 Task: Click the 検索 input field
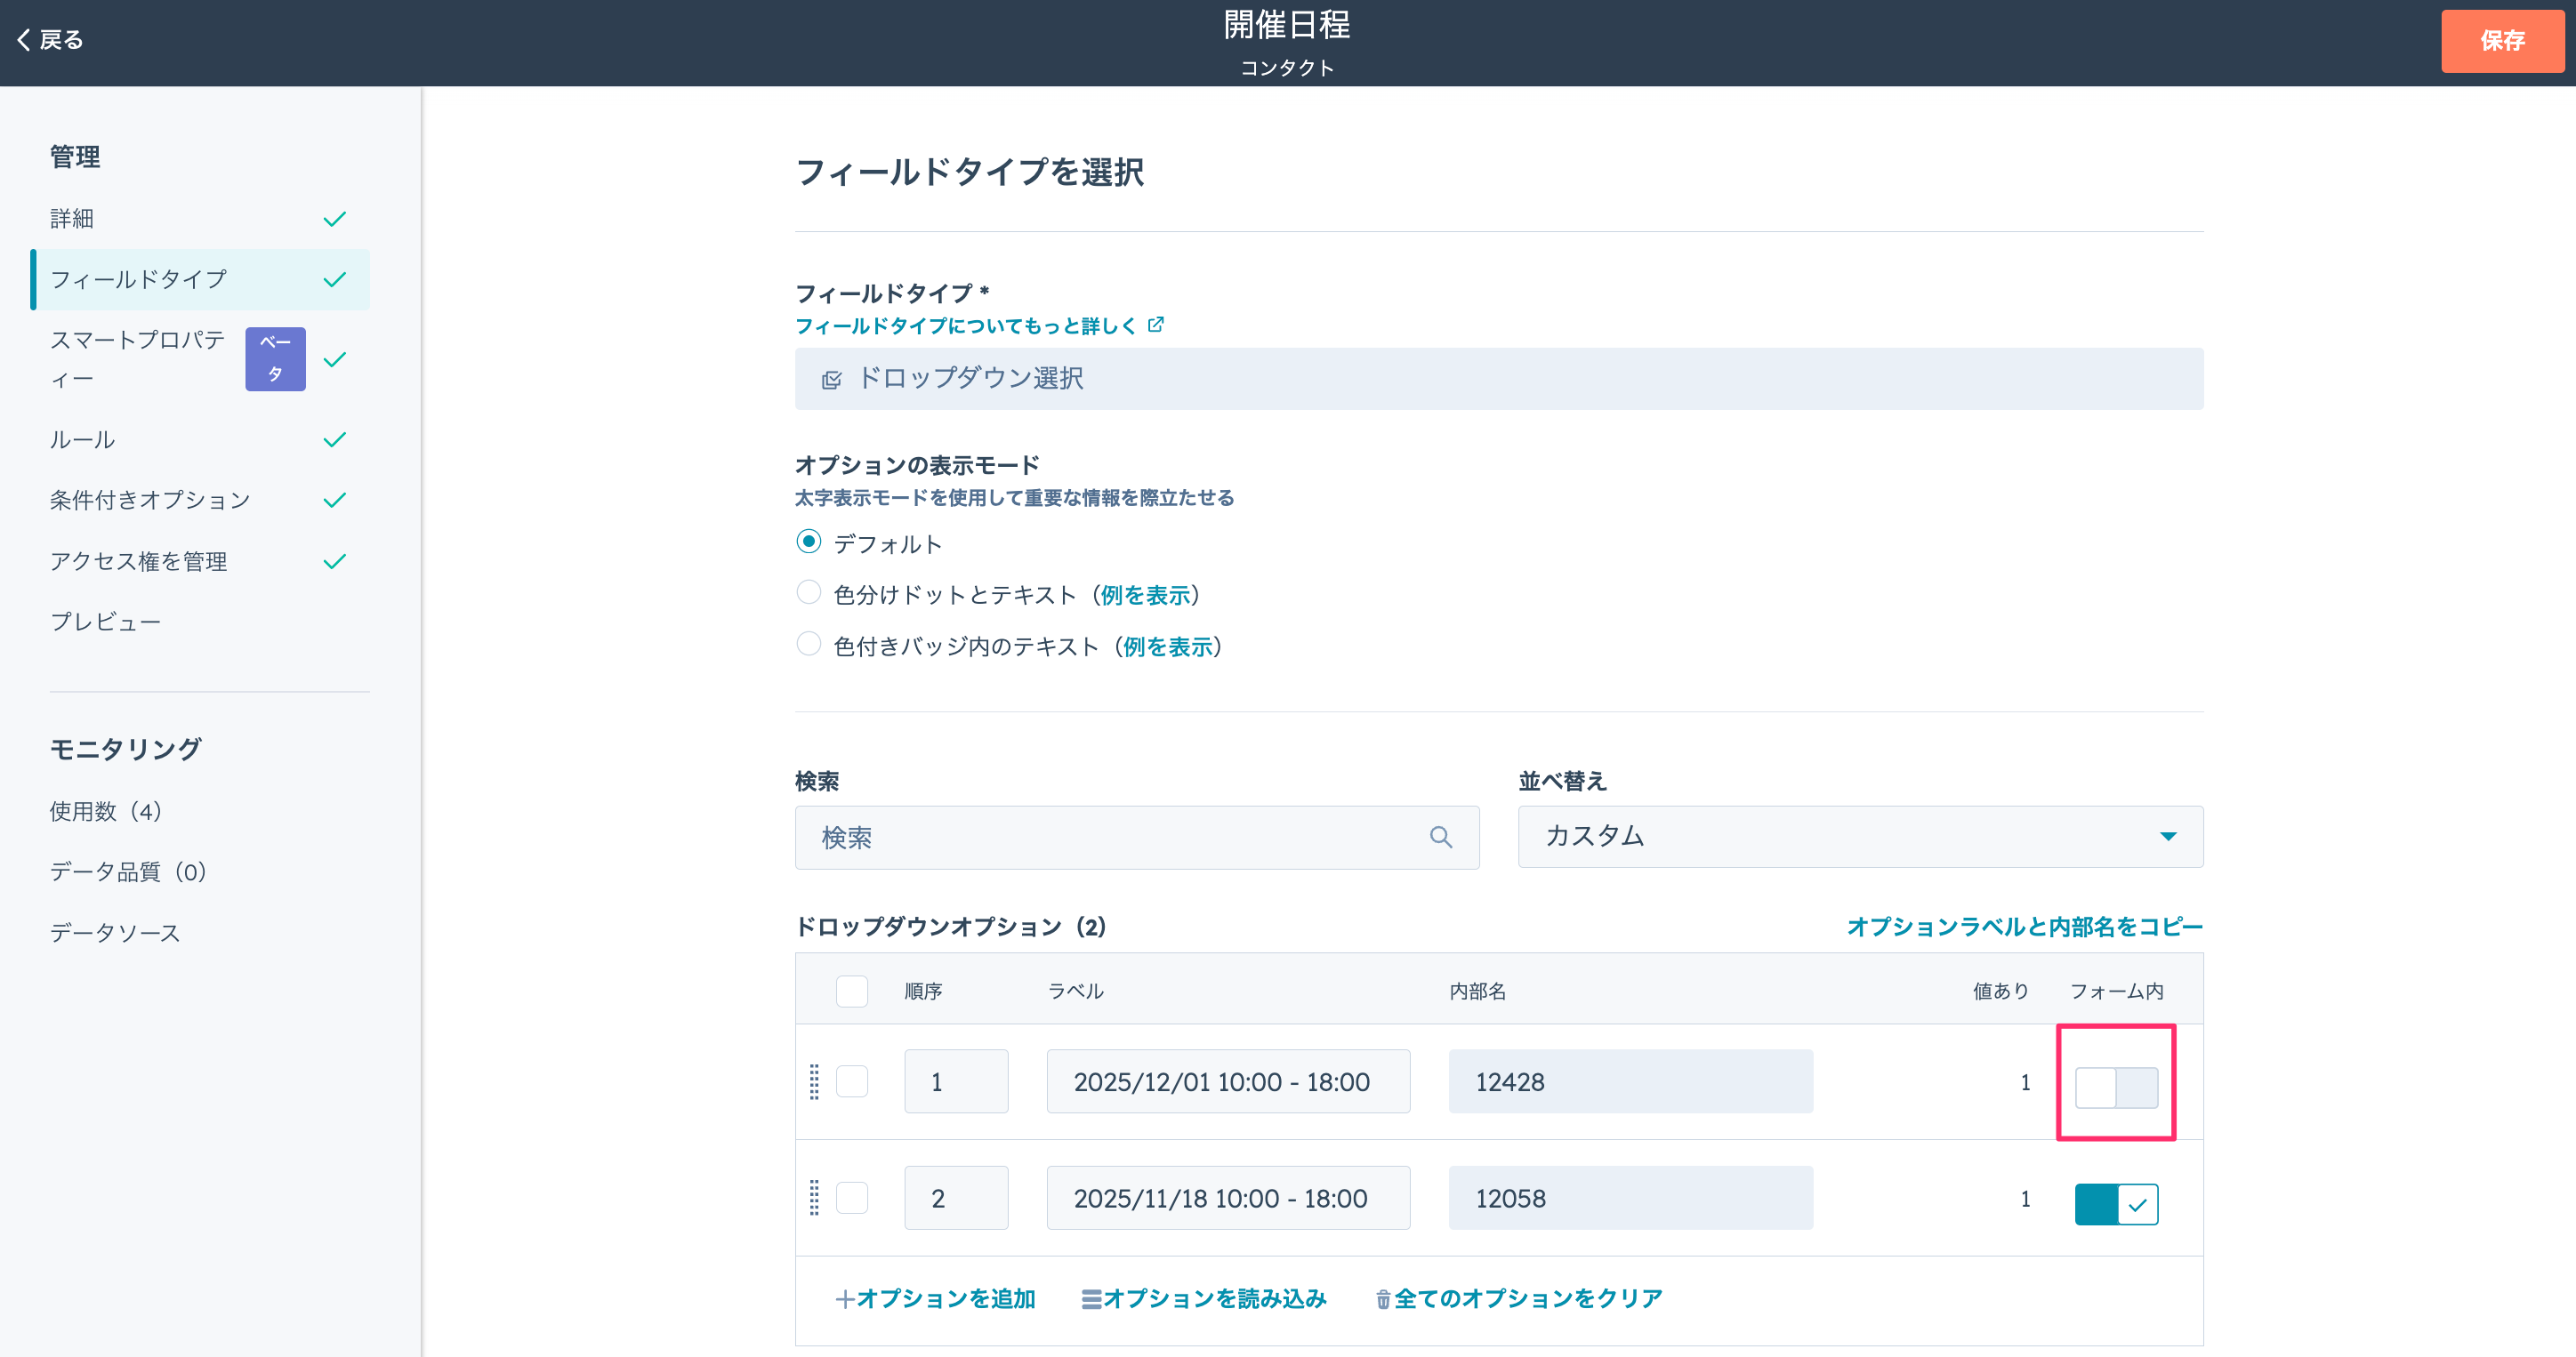point(1137,838)
